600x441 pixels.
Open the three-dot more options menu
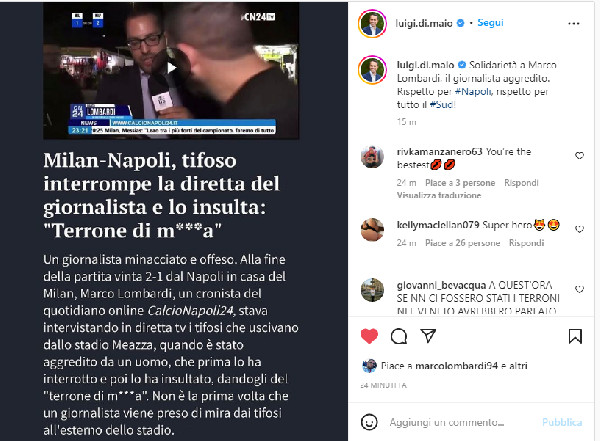click(574, 24)
